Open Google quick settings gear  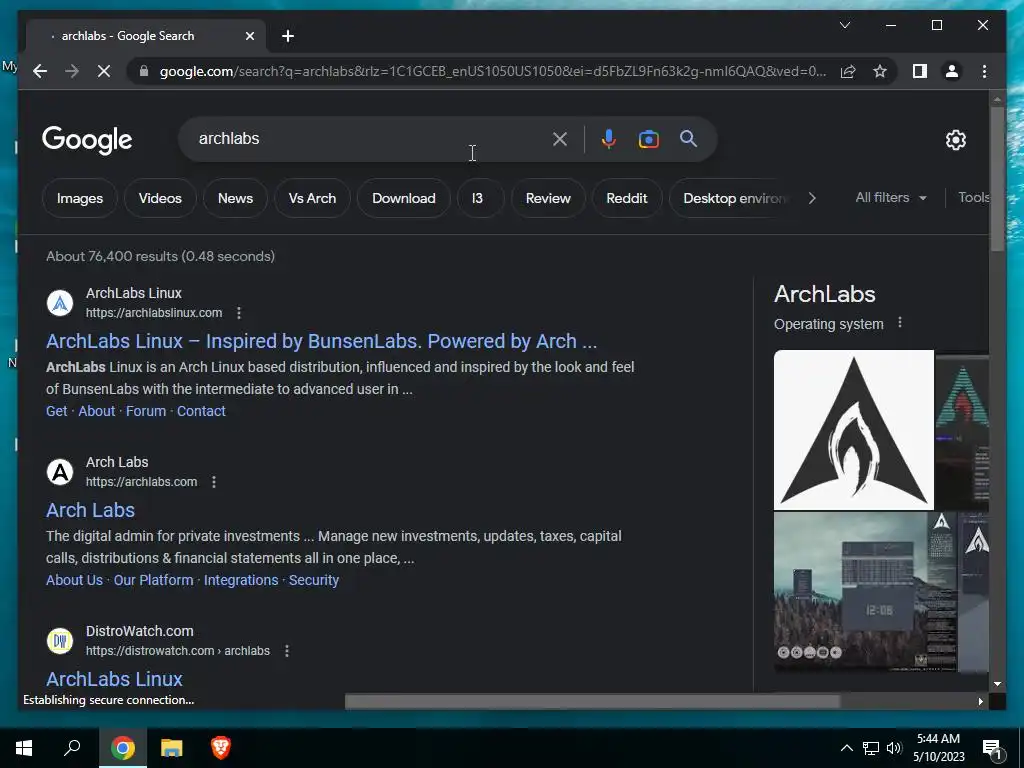pyautogui.click(x=955, y=139)
